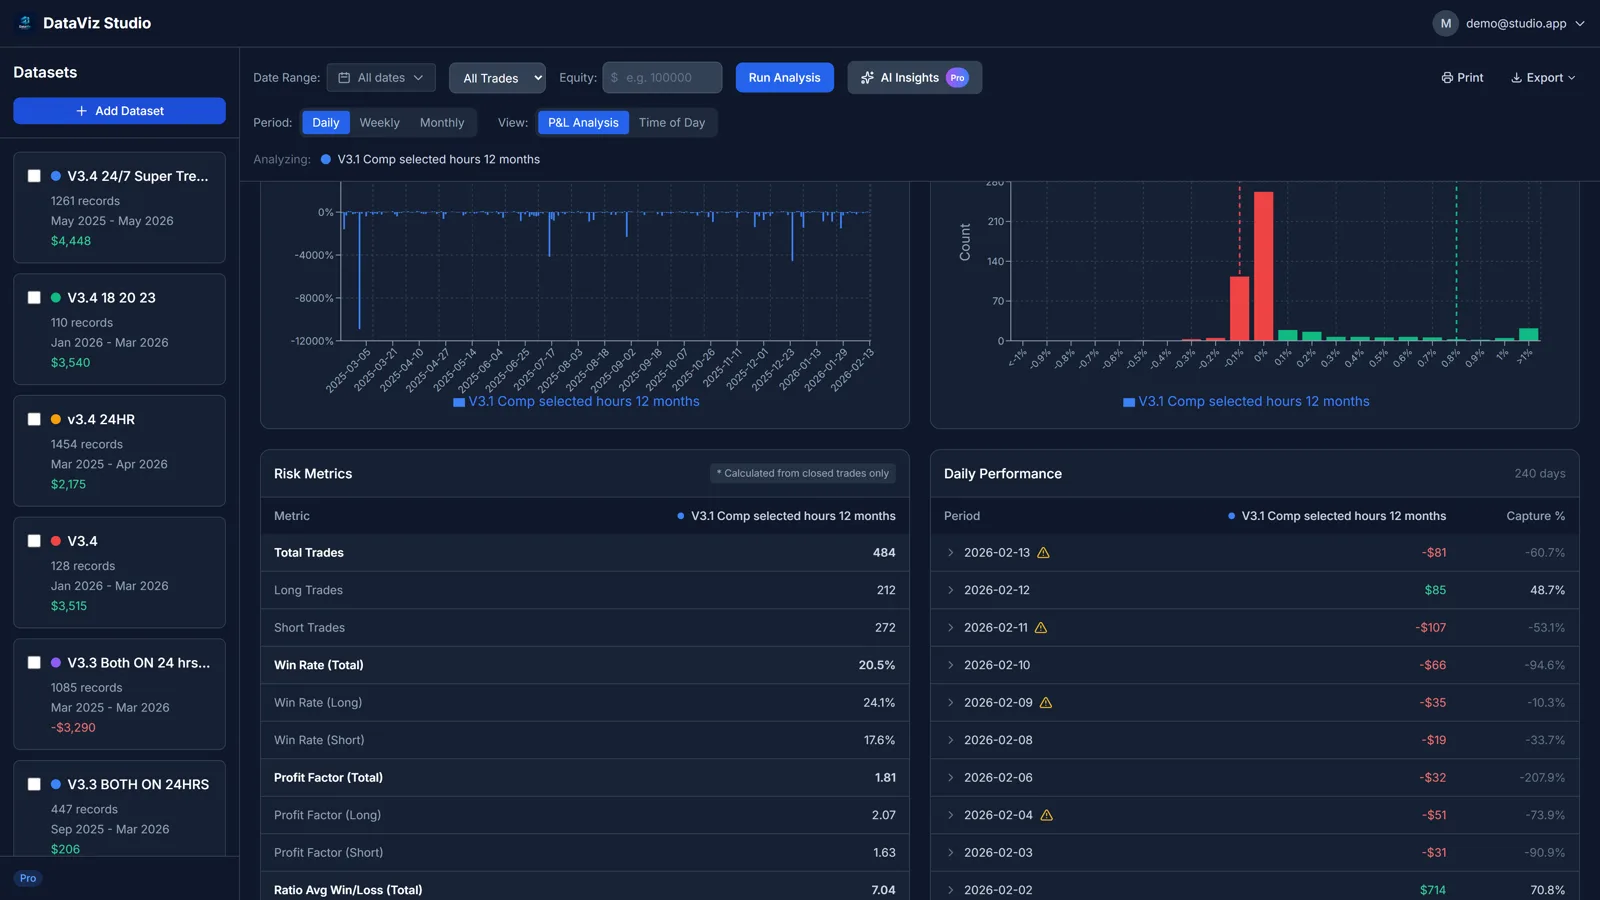
Task: Click the Total Trades value 484
Action: point(884,553)
